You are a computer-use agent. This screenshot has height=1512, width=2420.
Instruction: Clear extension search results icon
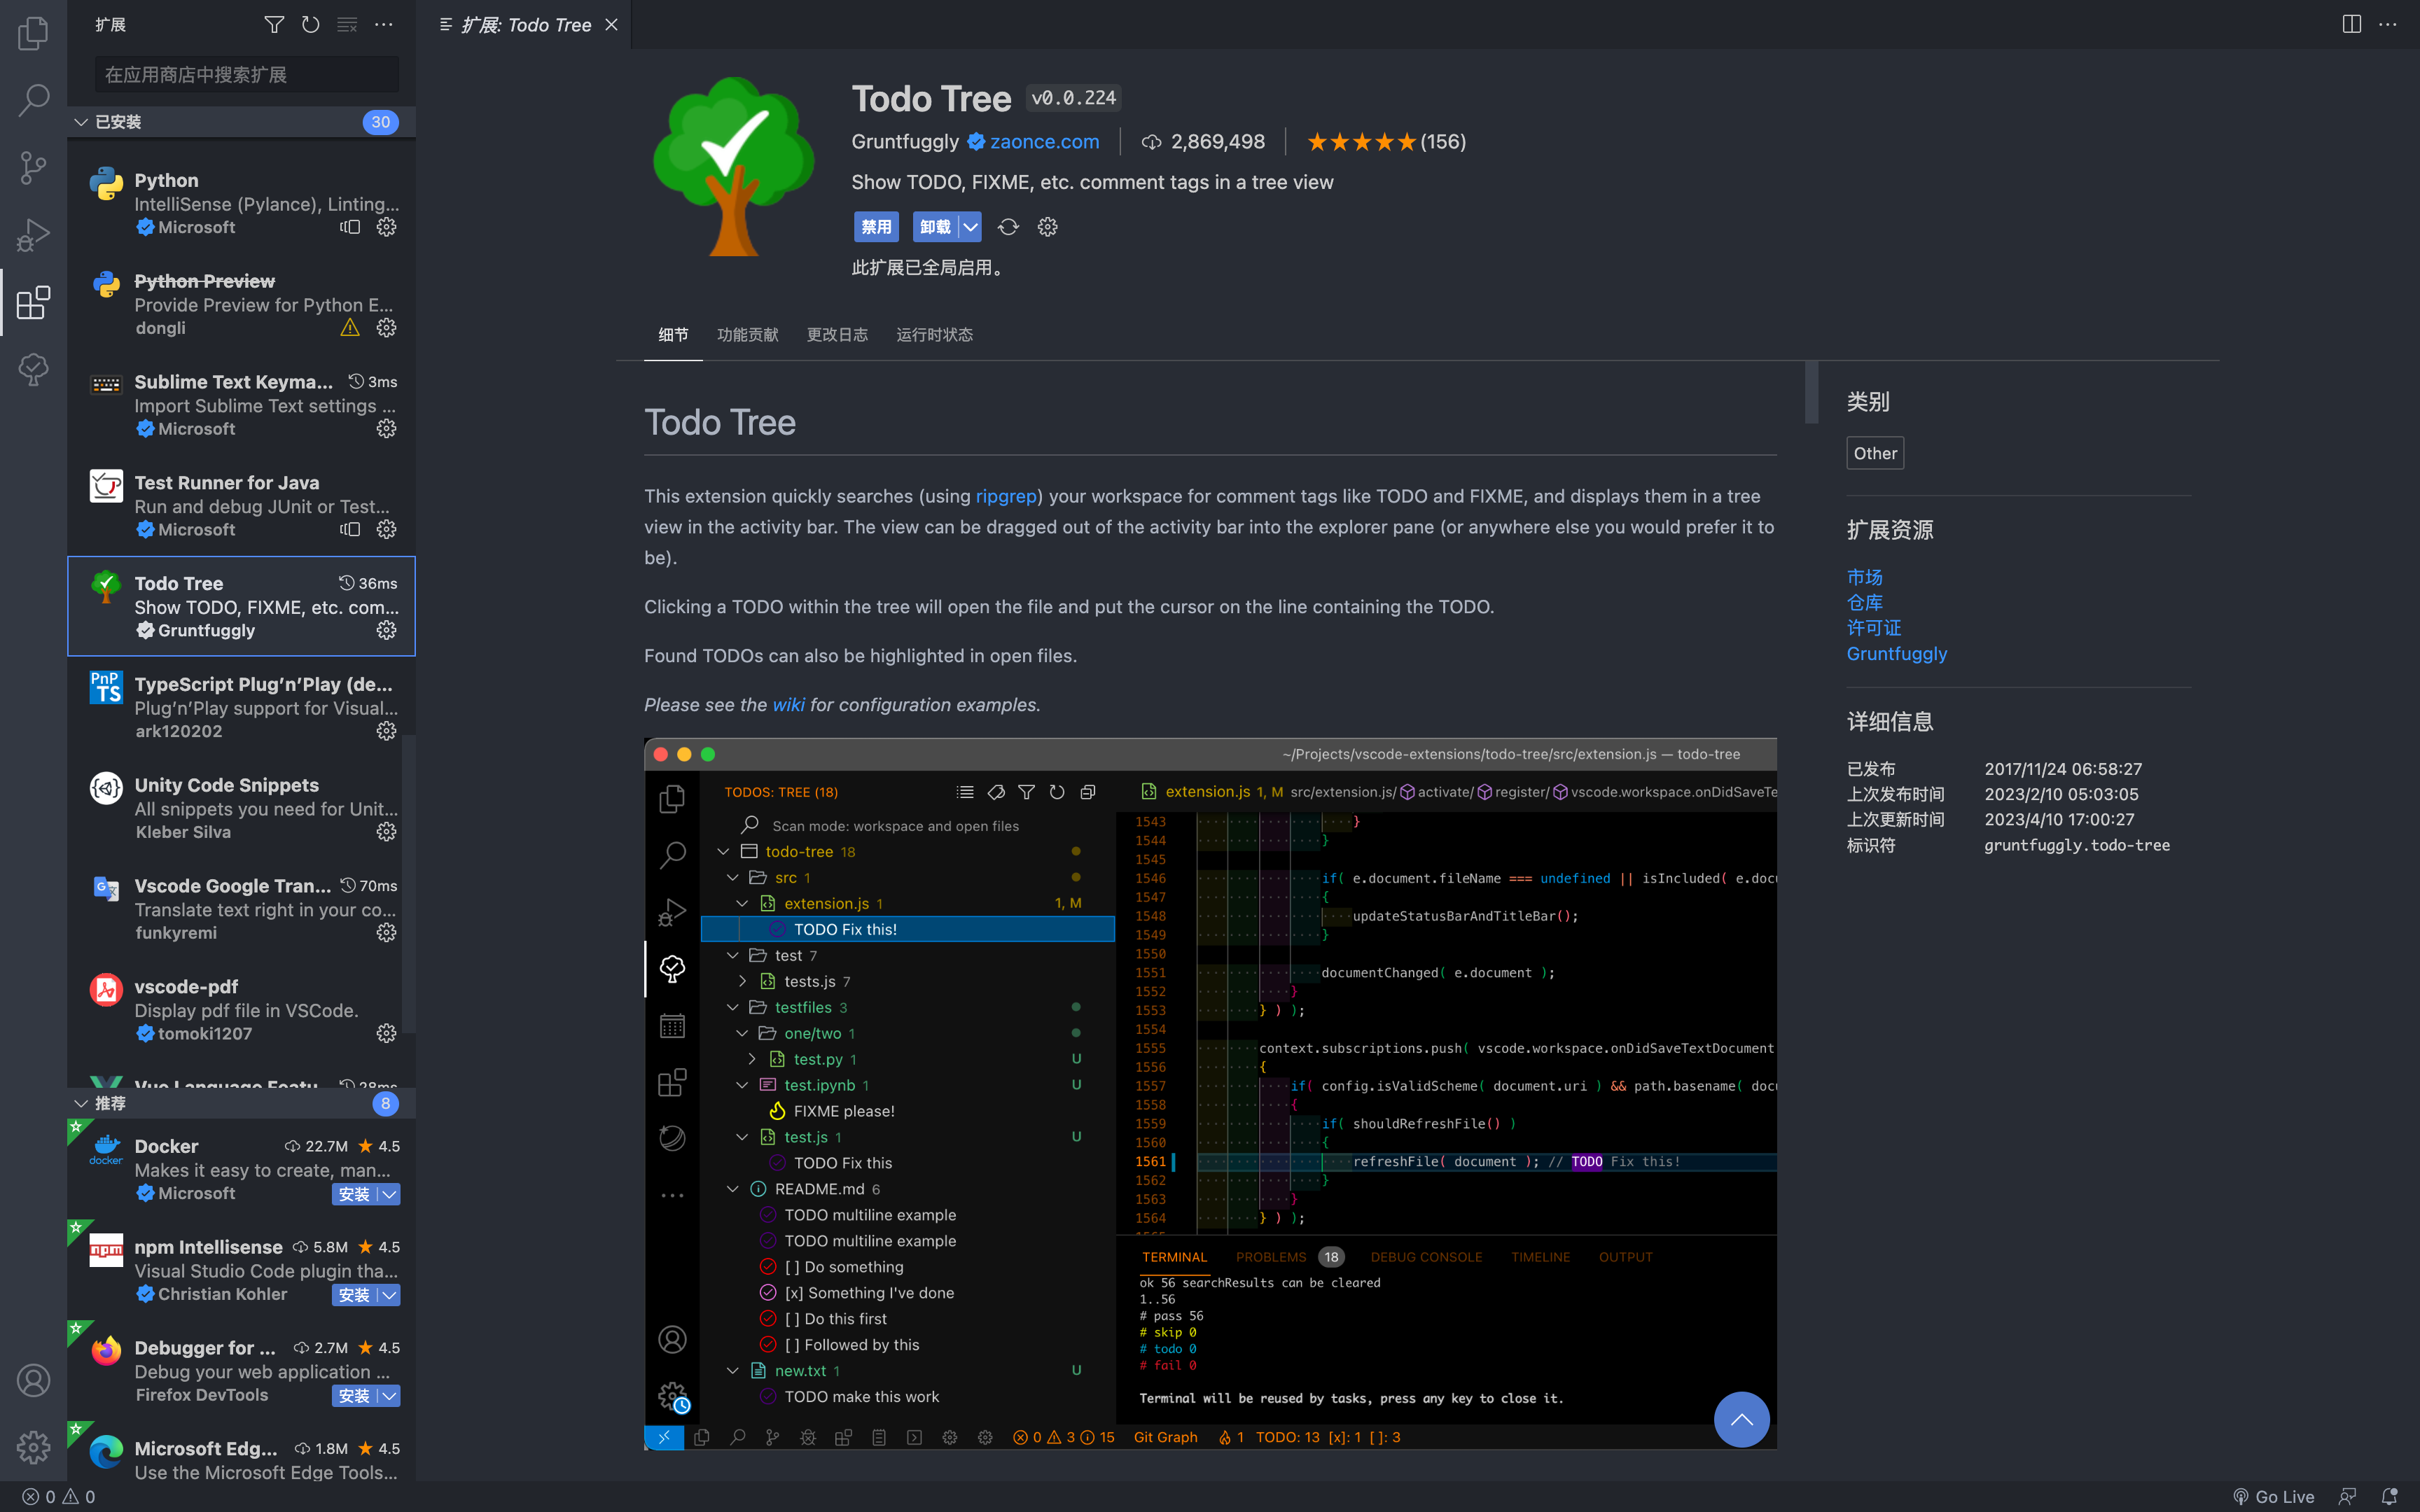coord(347,25)
